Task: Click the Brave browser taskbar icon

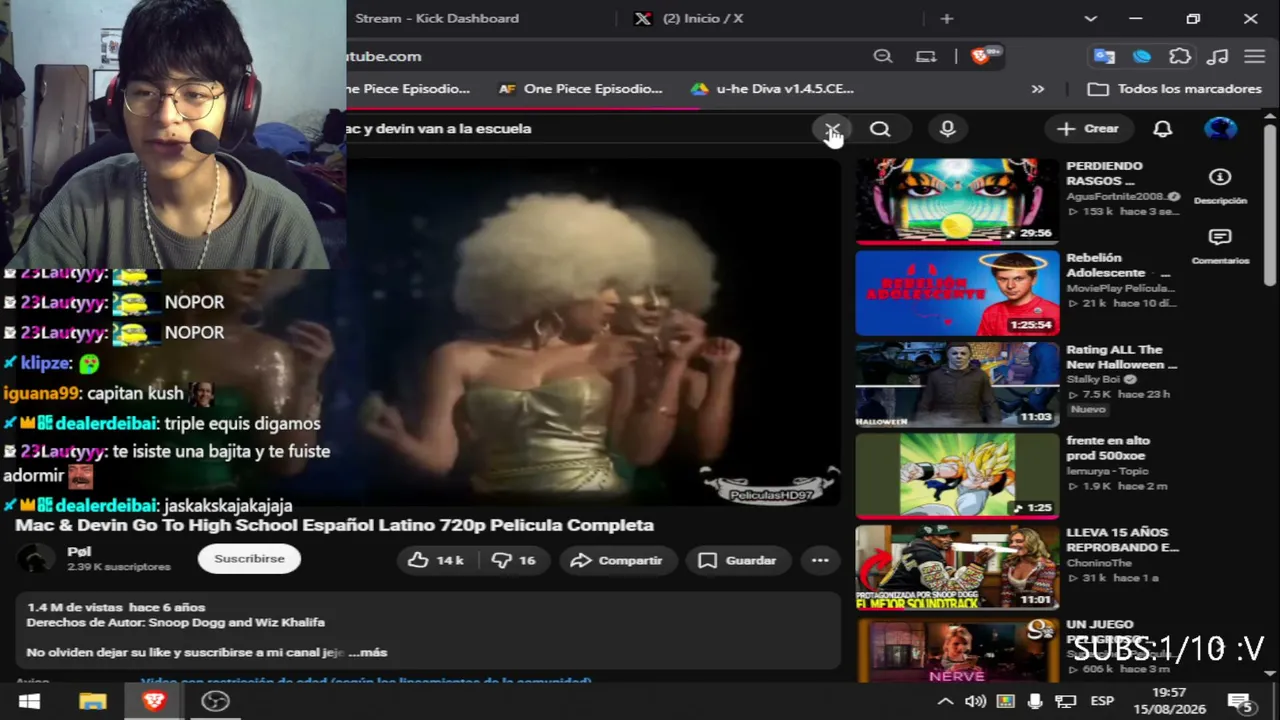Action: [x=153, y=702]
